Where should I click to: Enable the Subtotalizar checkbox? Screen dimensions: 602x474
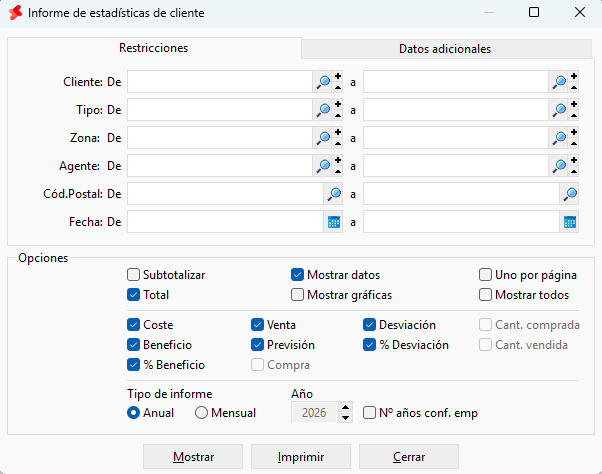tap(133, 275)
